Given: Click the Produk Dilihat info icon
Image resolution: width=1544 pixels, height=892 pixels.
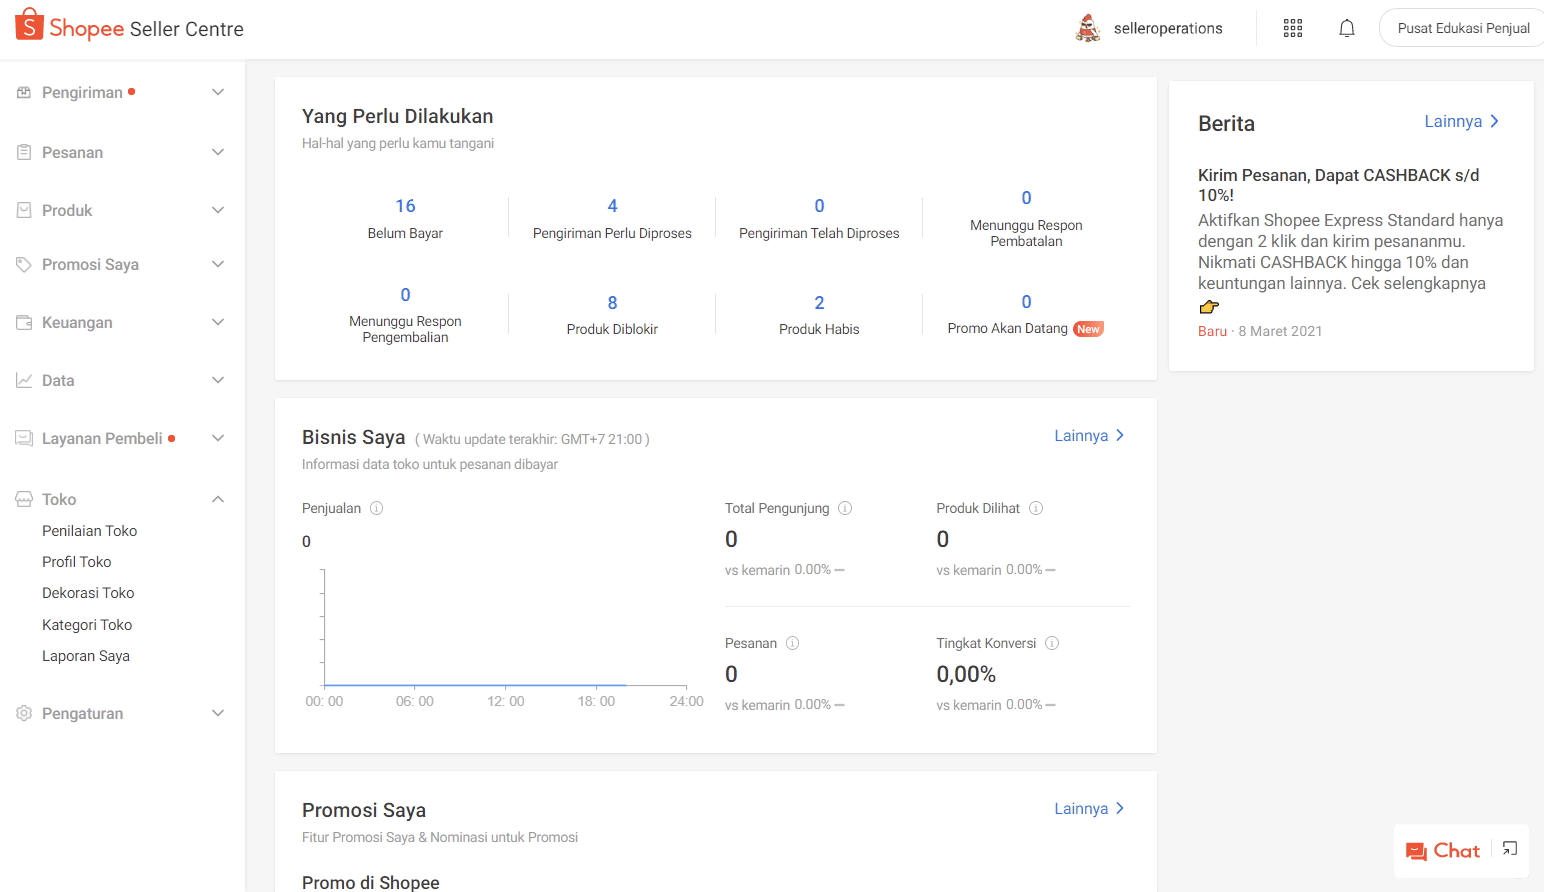Looking at the screenshot, I should point(1036,508).
